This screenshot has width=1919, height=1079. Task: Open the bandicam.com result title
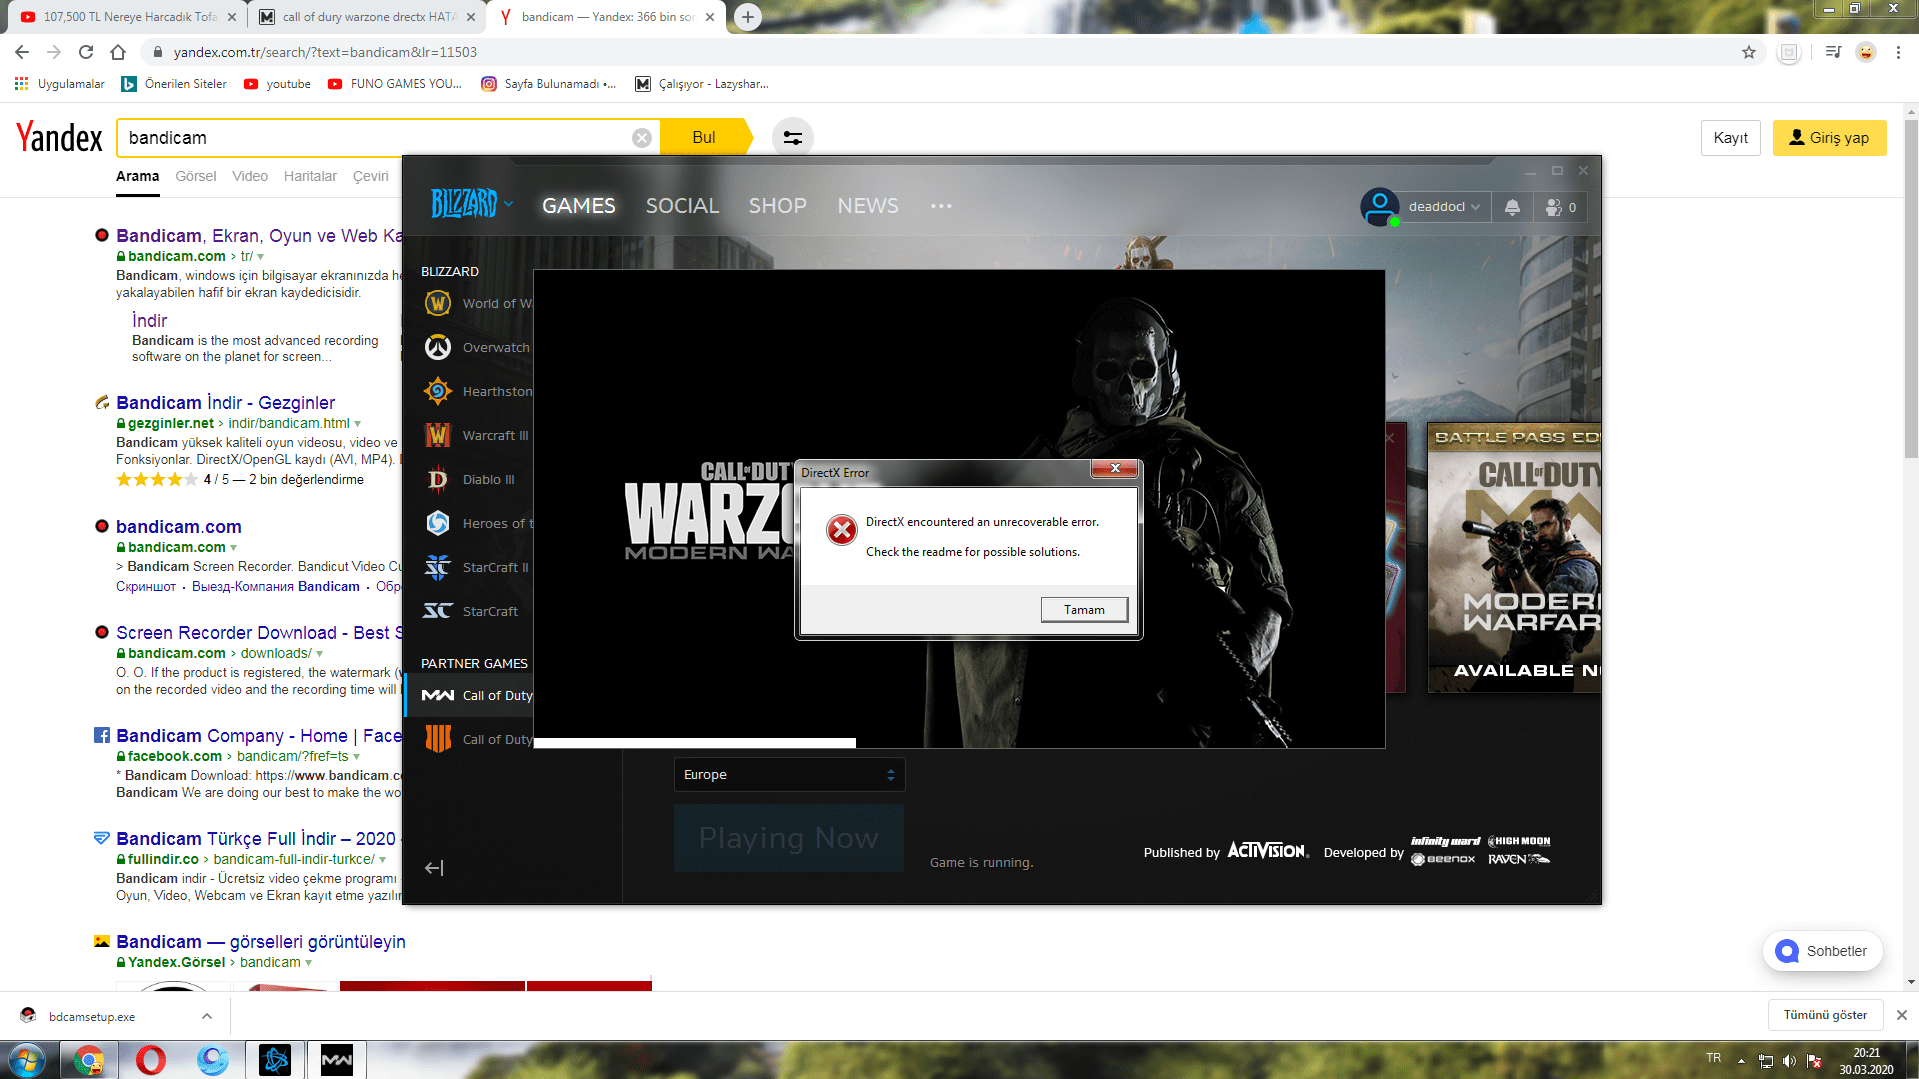click(x=179, y=527)
